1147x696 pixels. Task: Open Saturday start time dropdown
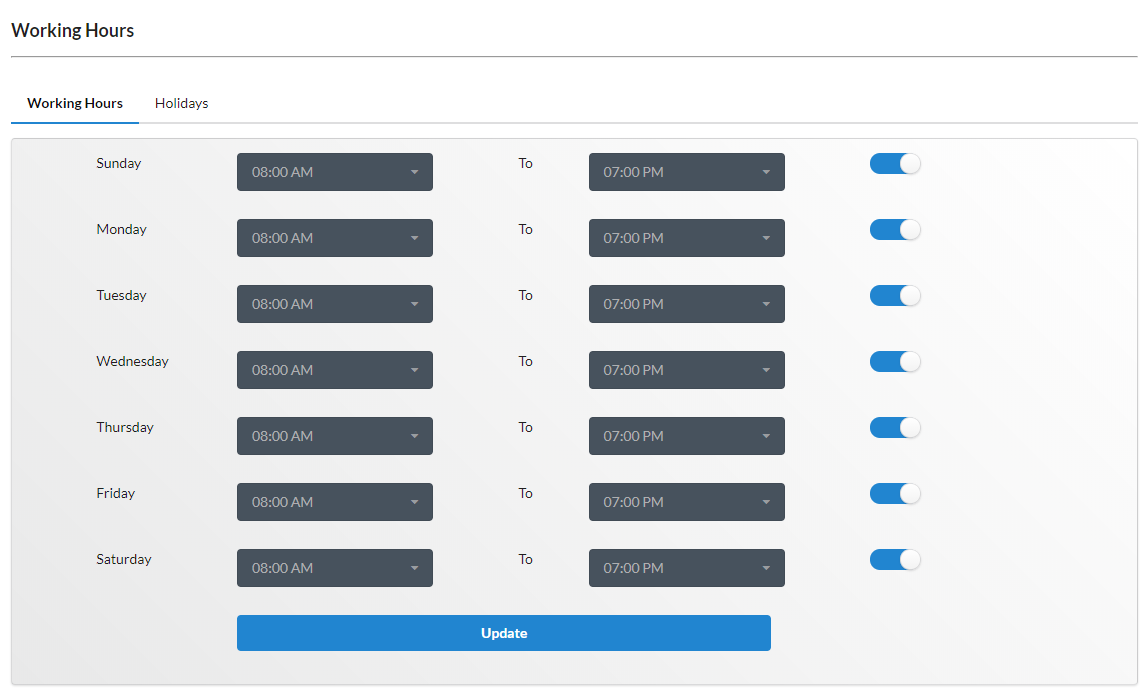click(334, 568)
